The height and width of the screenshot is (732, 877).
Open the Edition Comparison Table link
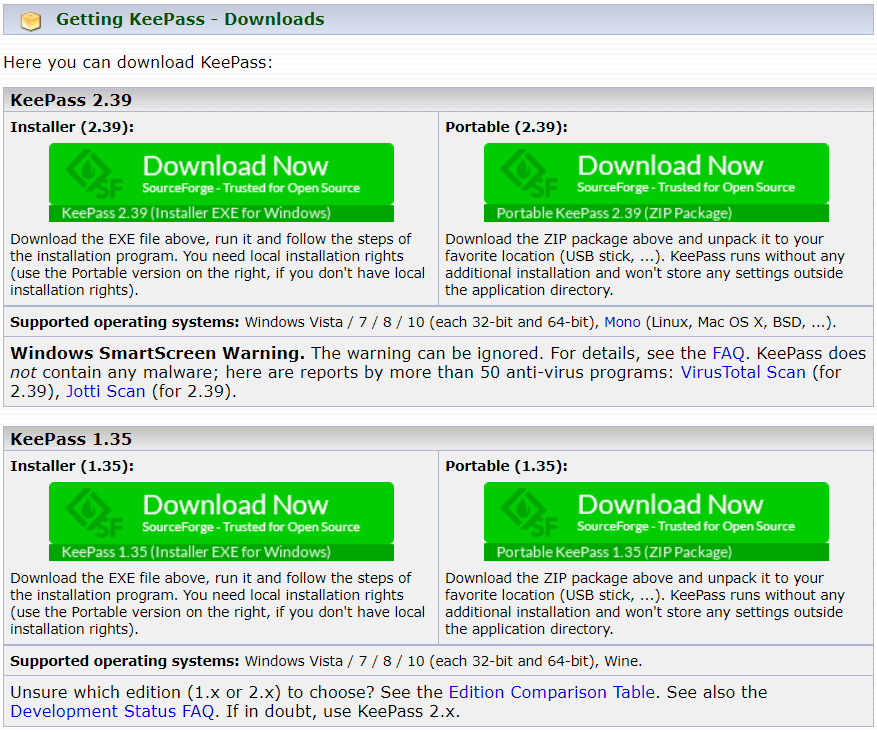pos(551,692)
